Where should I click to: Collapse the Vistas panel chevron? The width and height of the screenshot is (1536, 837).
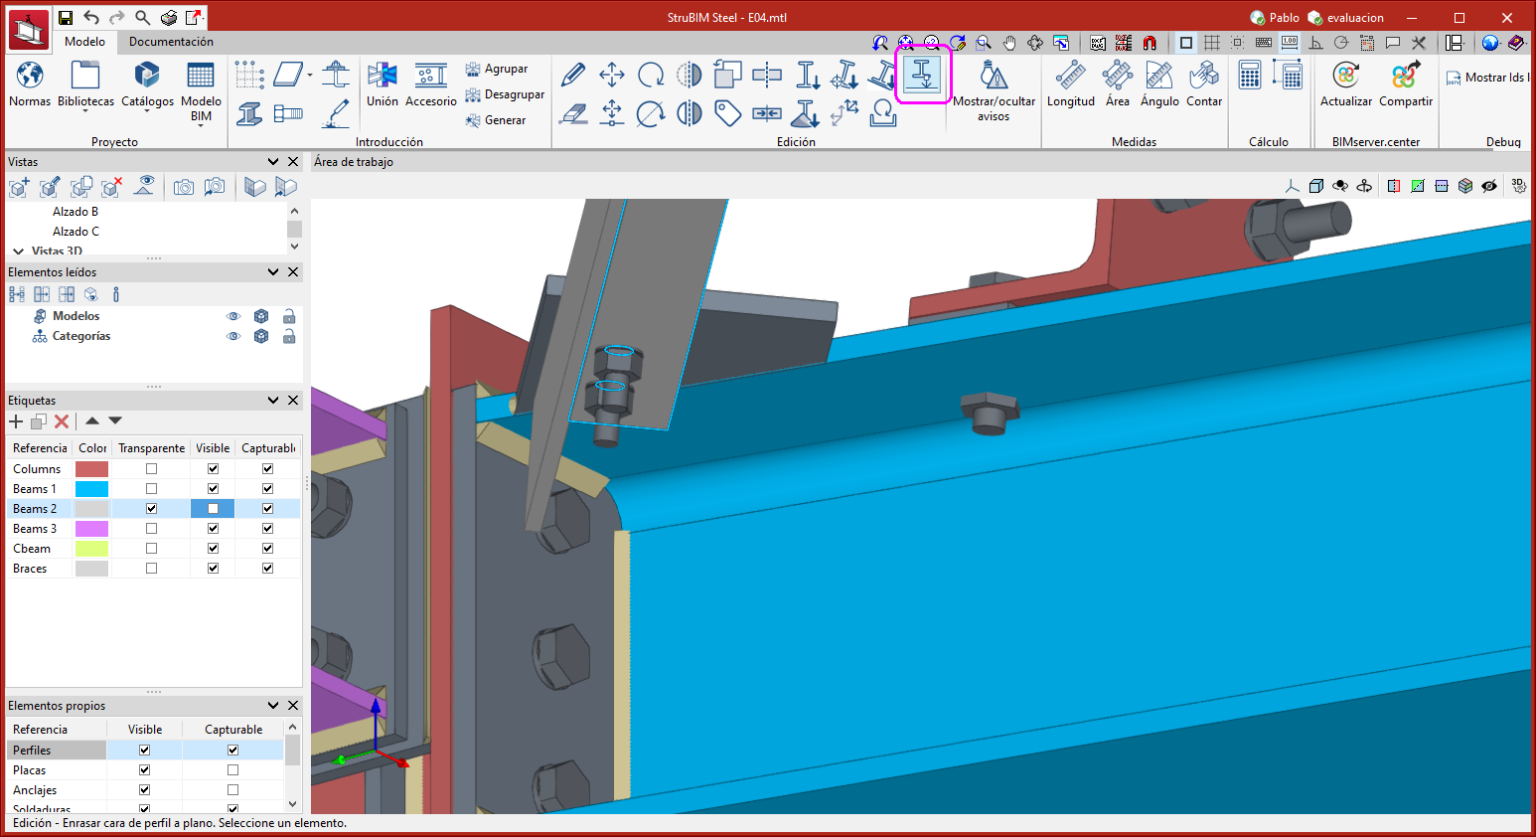click(273, 162)
